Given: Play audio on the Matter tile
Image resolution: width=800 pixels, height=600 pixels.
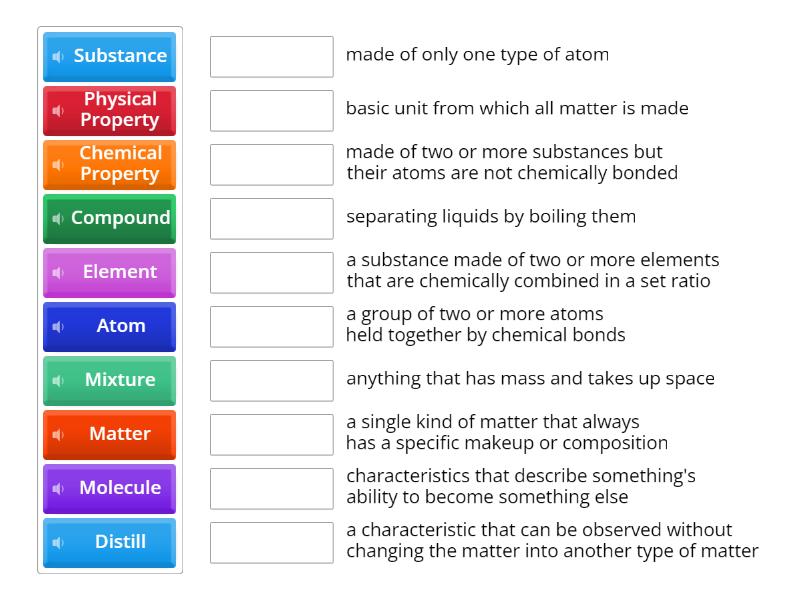Looking at the screenshot, I should pos(58,434).
